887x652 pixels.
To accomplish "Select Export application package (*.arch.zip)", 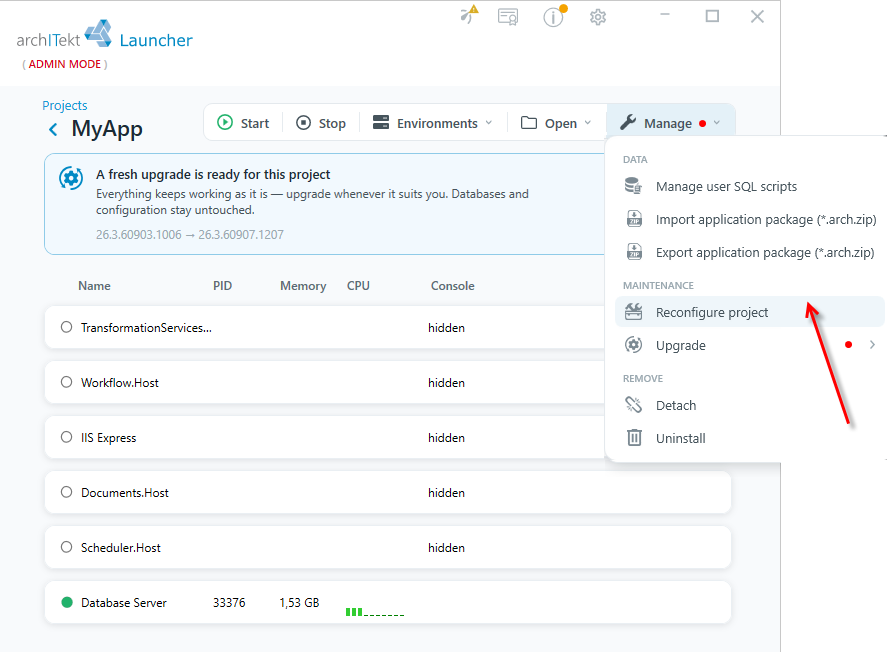I will 765,252.
